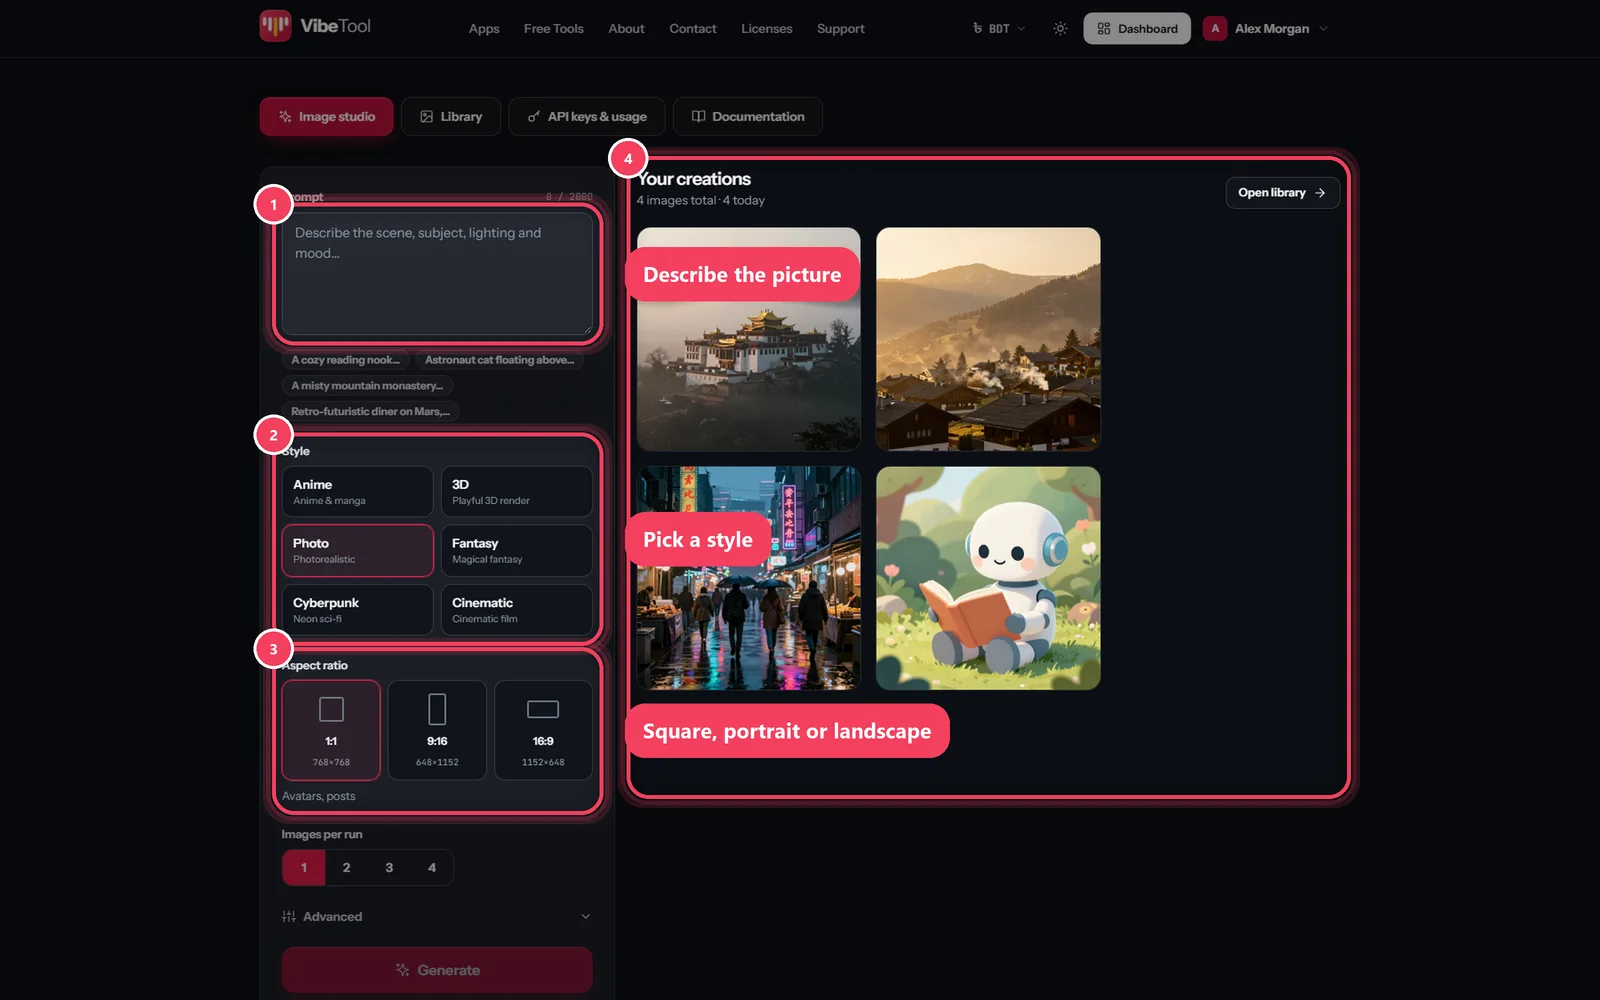This screenshot has width=1600, height=1000.
Task: Open the API keys & usage tab
Action: 587,117
